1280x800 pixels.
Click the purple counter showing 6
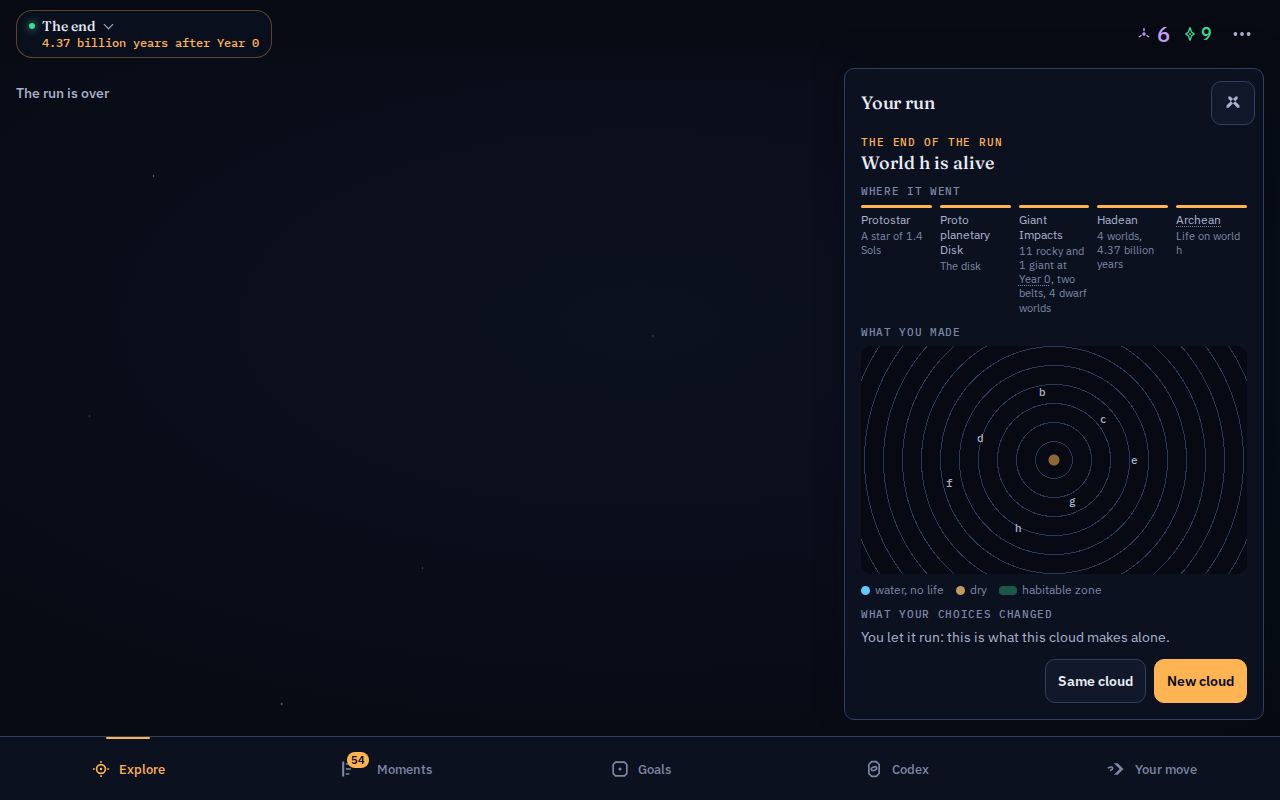[1153, 34]
